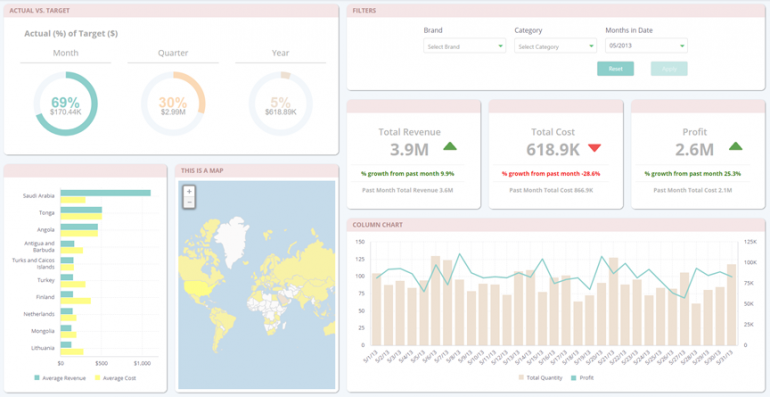Open the Select Category dropdown

(x=555, y=46)
